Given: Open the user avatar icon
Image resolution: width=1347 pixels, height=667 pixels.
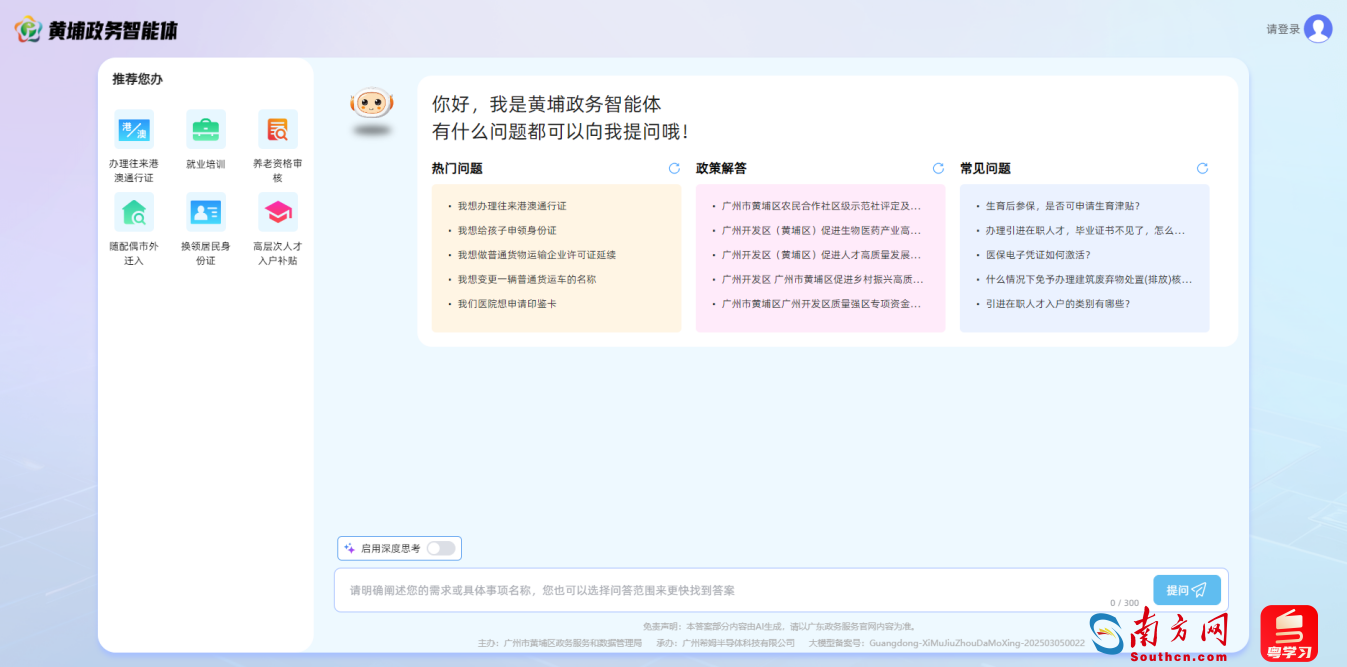Looking at the screenshot, I should [1318, 29].
